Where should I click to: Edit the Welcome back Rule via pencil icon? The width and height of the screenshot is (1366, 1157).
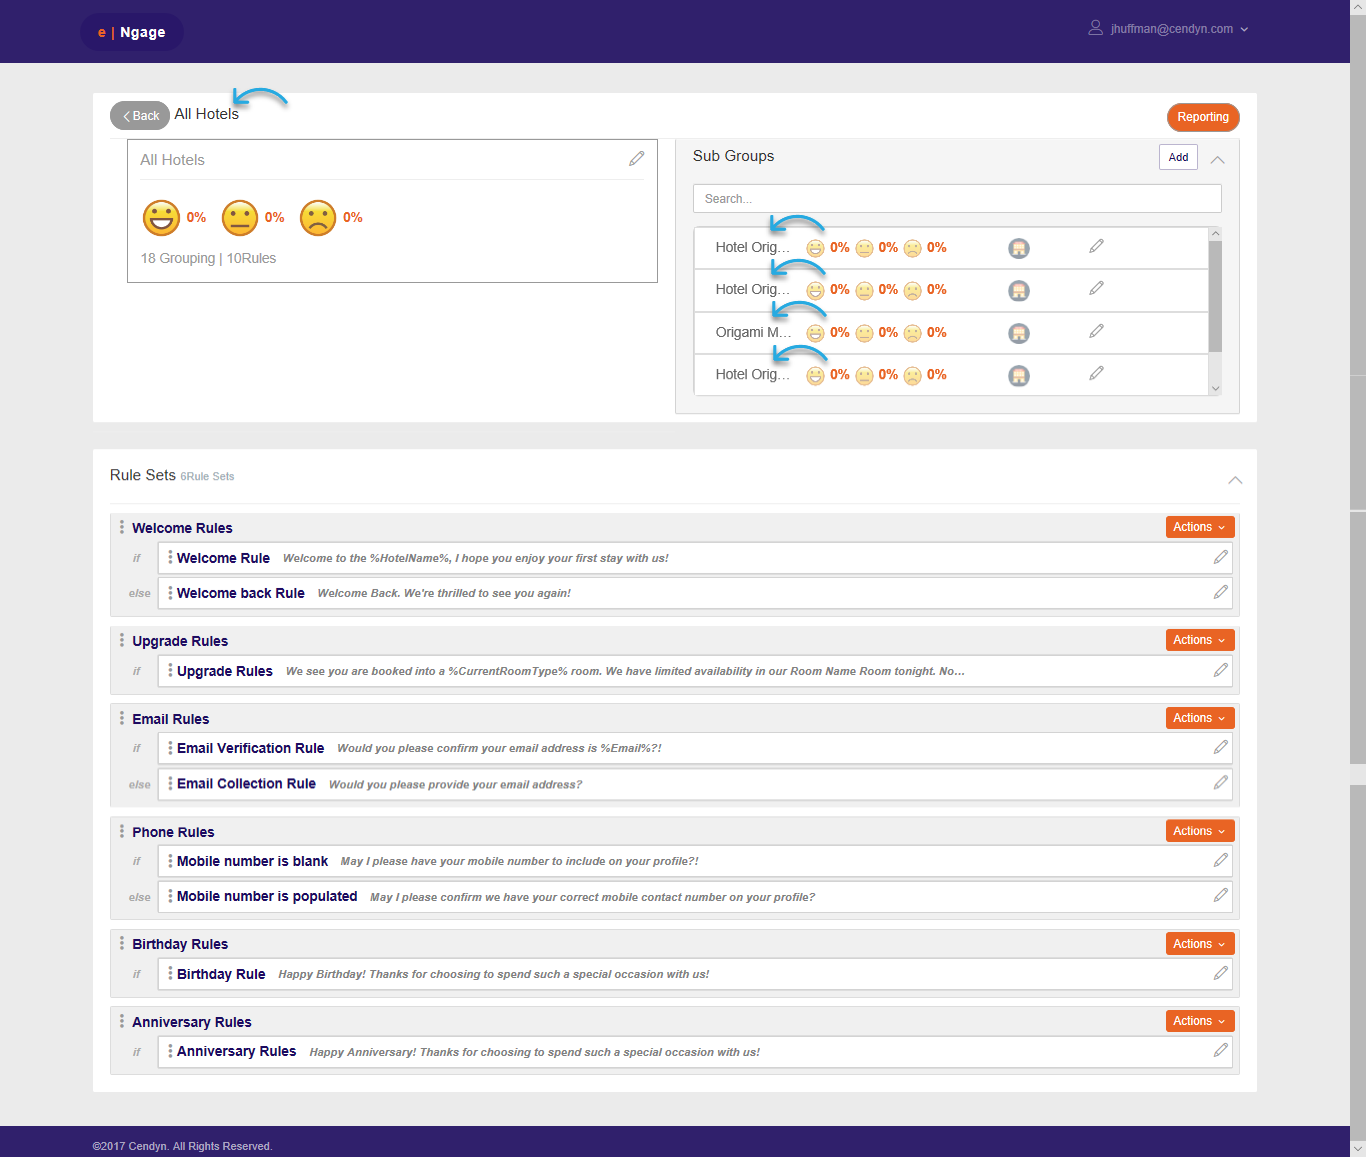click(1220, 592)
